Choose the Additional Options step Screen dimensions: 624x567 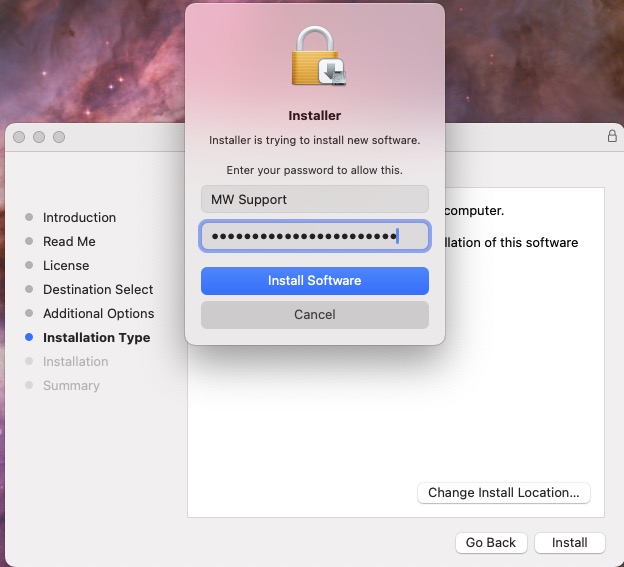click(x=98, y=313)
